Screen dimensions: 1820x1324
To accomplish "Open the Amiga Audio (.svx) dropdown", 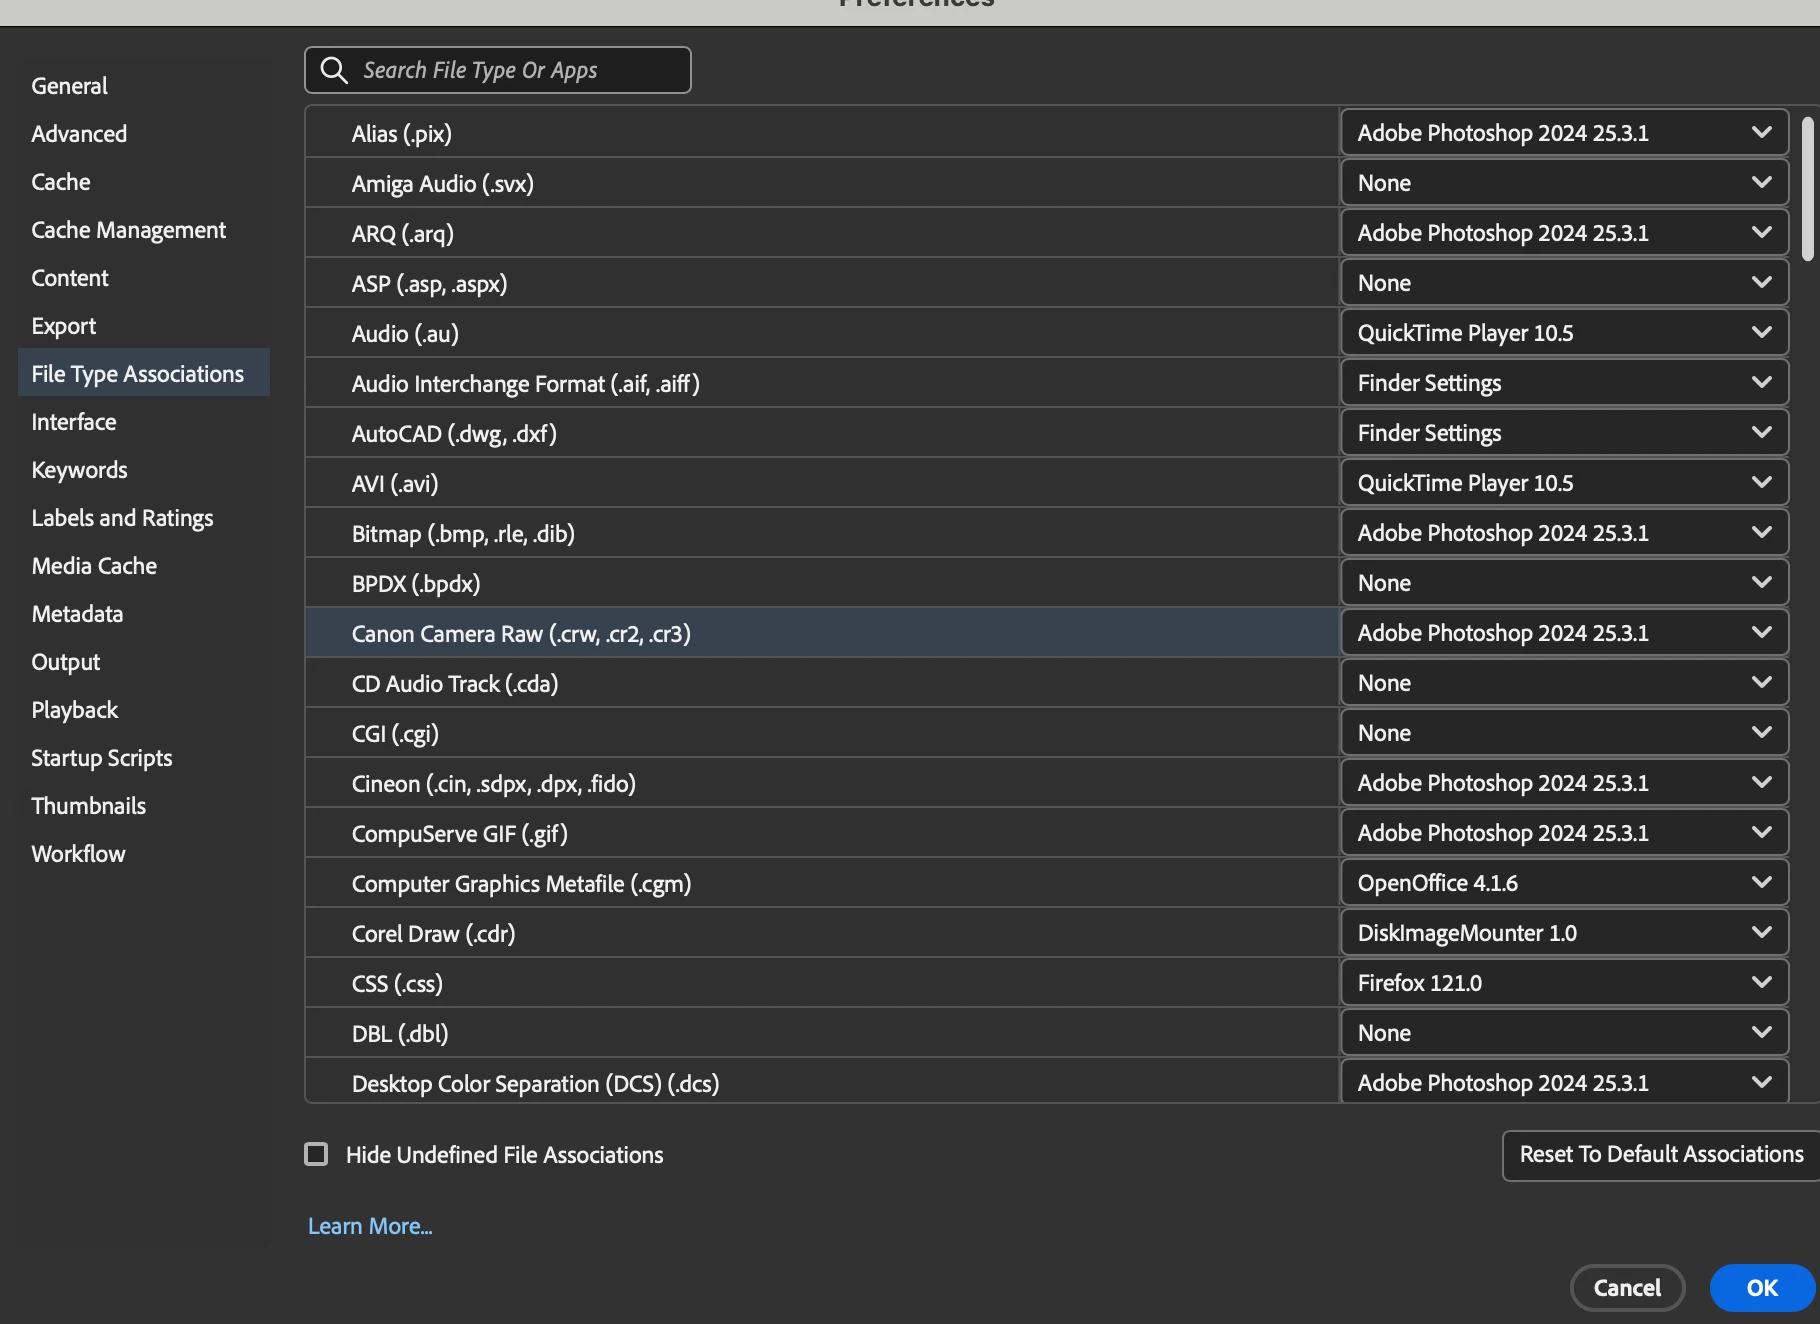I will pyautogui.click(x=1564, y=183).
